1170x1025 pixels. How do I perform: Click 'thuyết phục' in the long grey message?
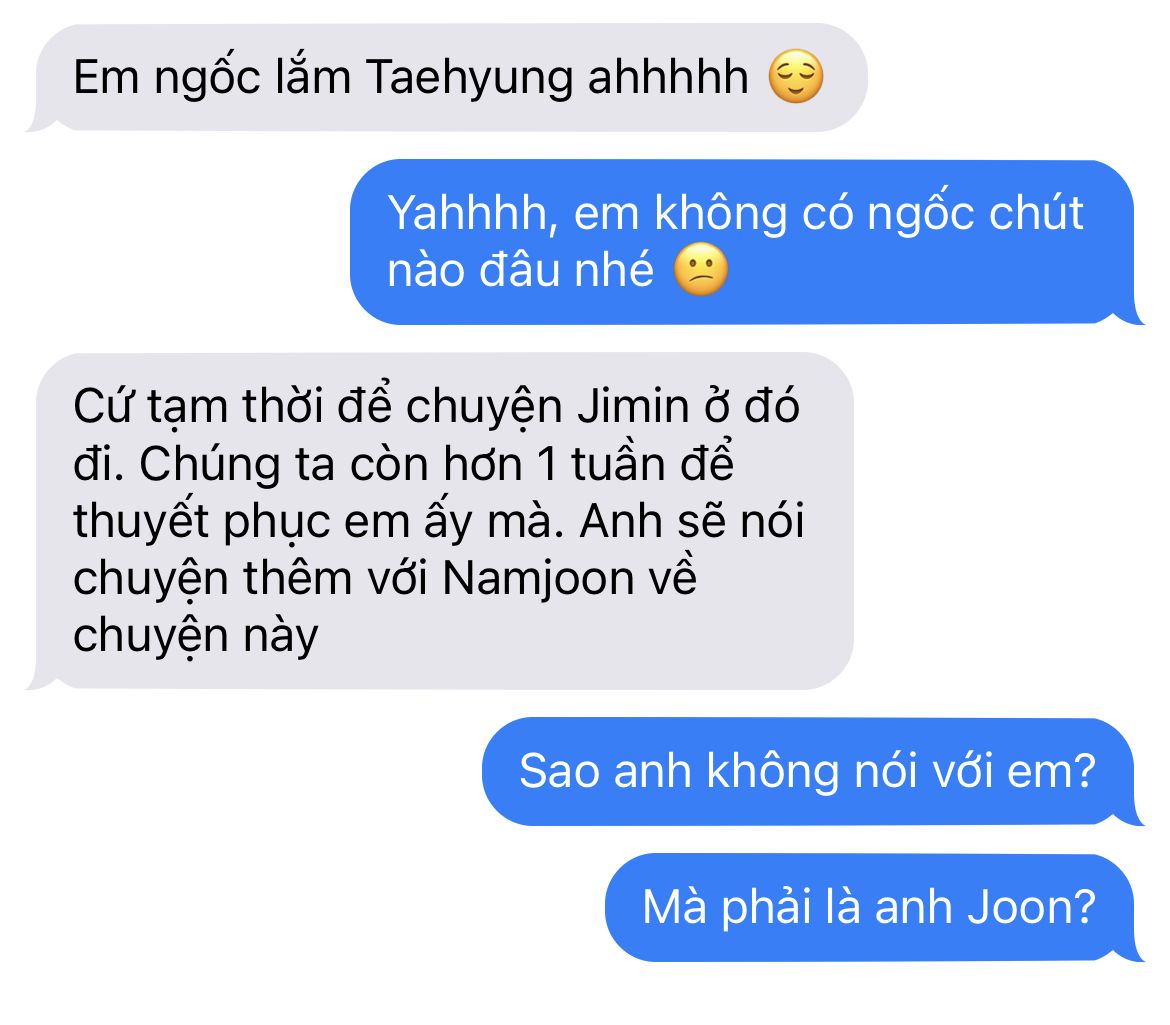coord(201,522)
